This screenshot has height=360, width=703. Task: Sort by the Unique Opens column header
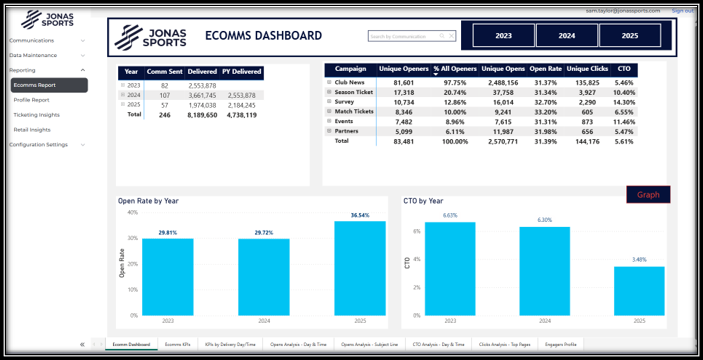point(503,69)
